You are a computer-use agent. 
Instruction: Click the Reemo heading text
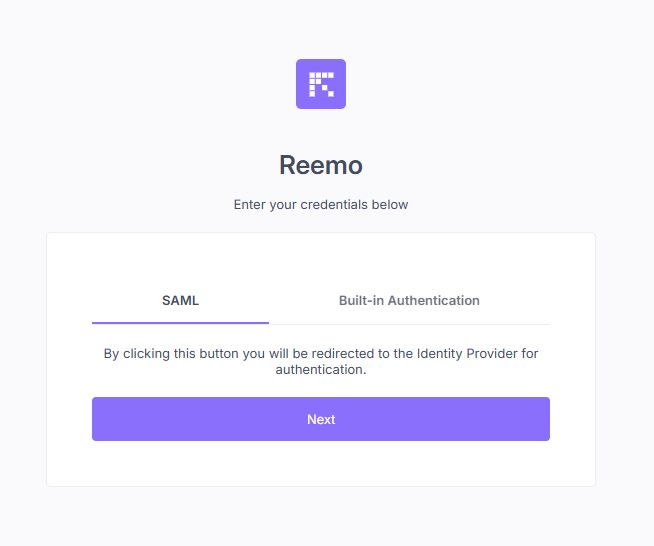[x=321, y=165]
